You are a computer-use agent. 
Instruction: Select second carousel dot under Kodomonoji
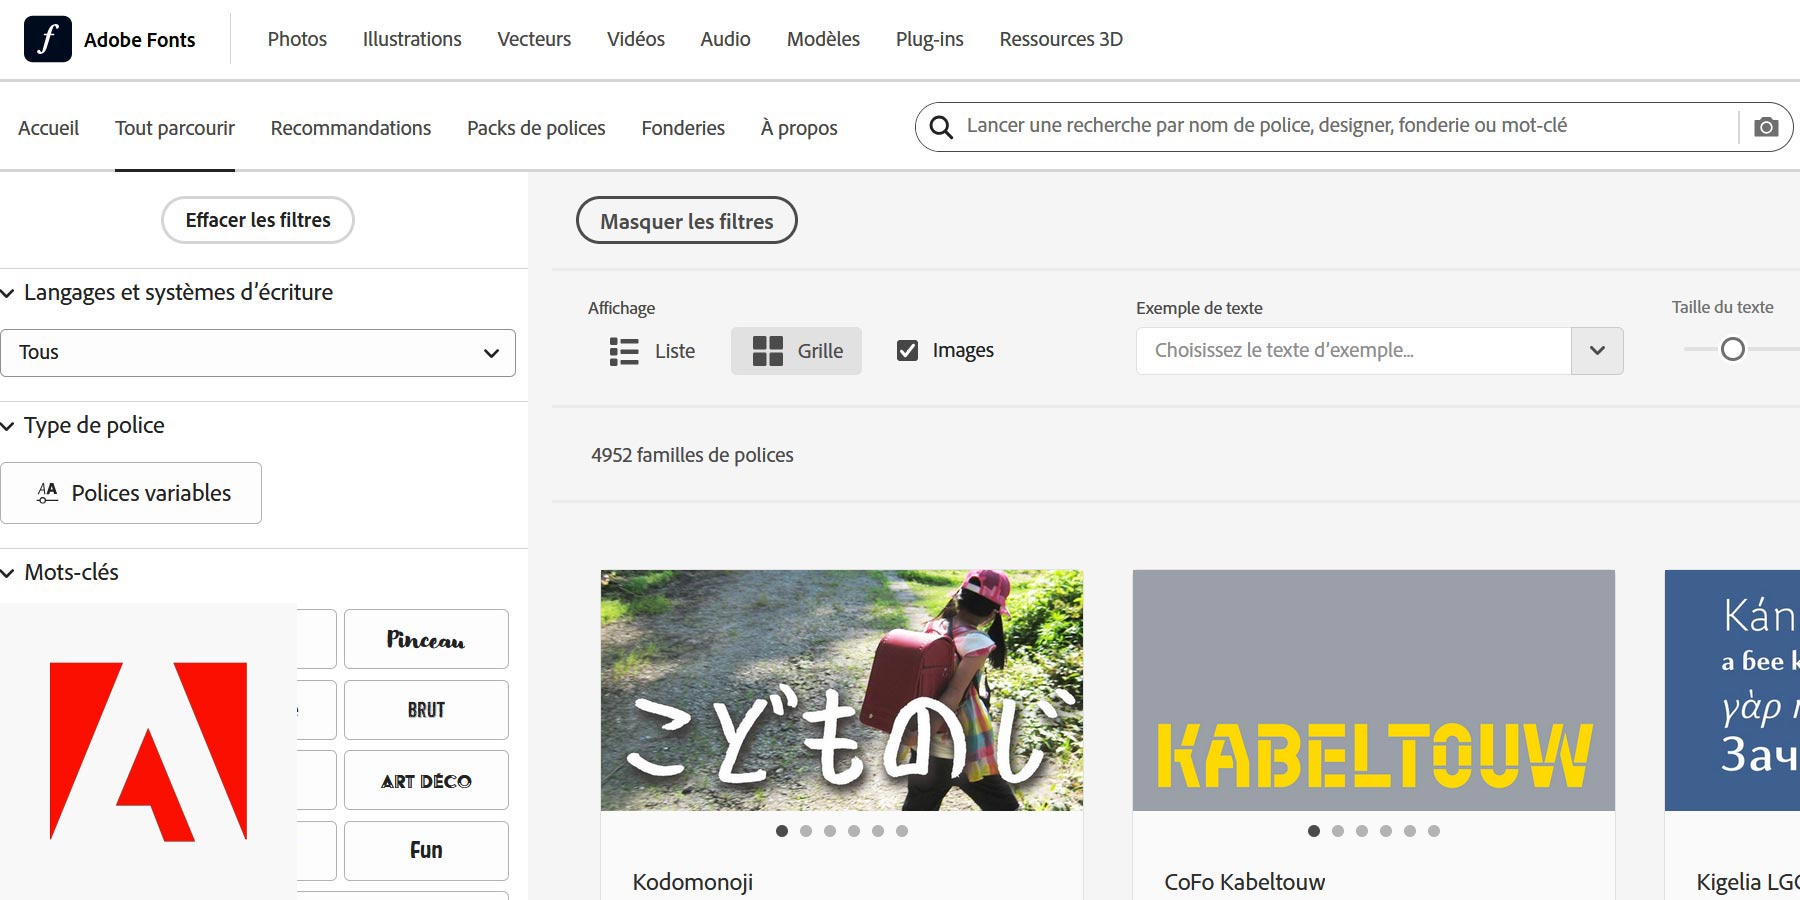[x=806, y=831]
